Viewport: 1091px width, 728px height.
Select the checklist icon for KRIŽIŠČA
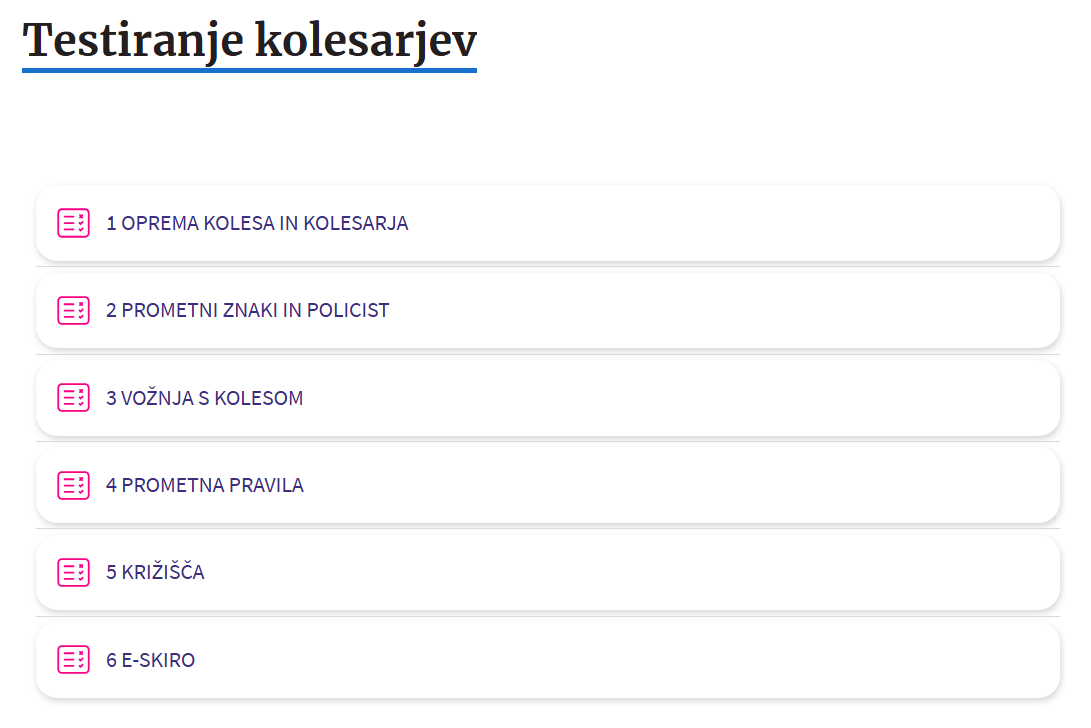[73, 572]
